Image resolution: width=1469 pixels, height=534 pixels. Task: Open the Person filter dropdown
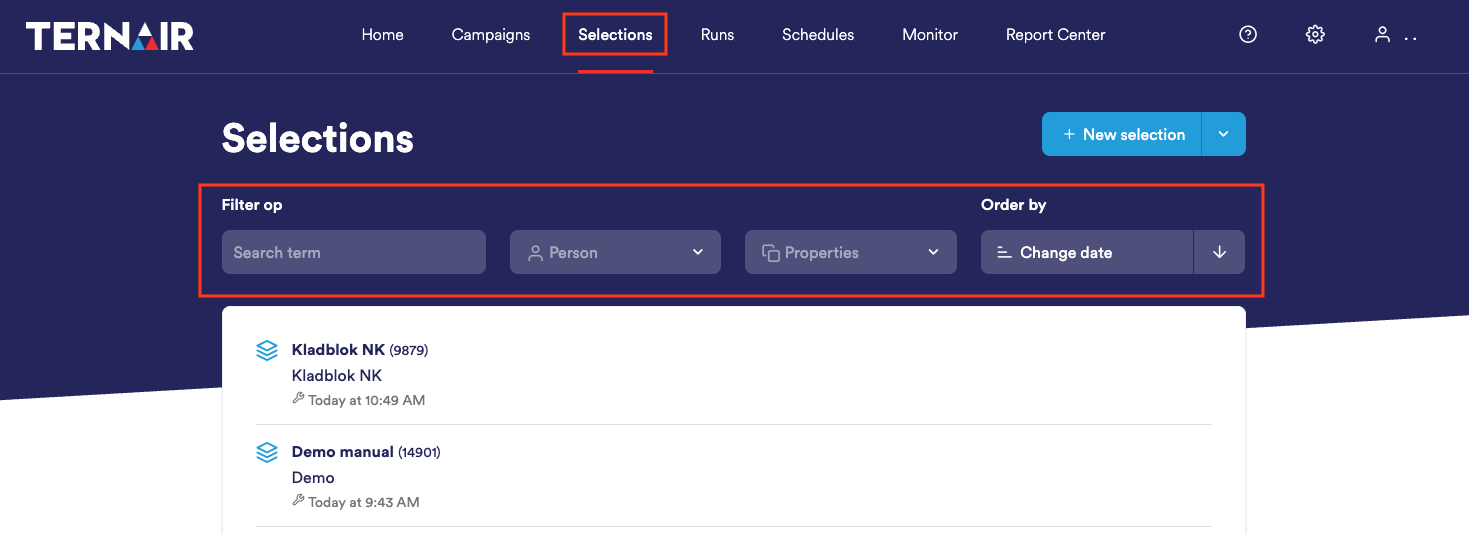click(615, 252)
